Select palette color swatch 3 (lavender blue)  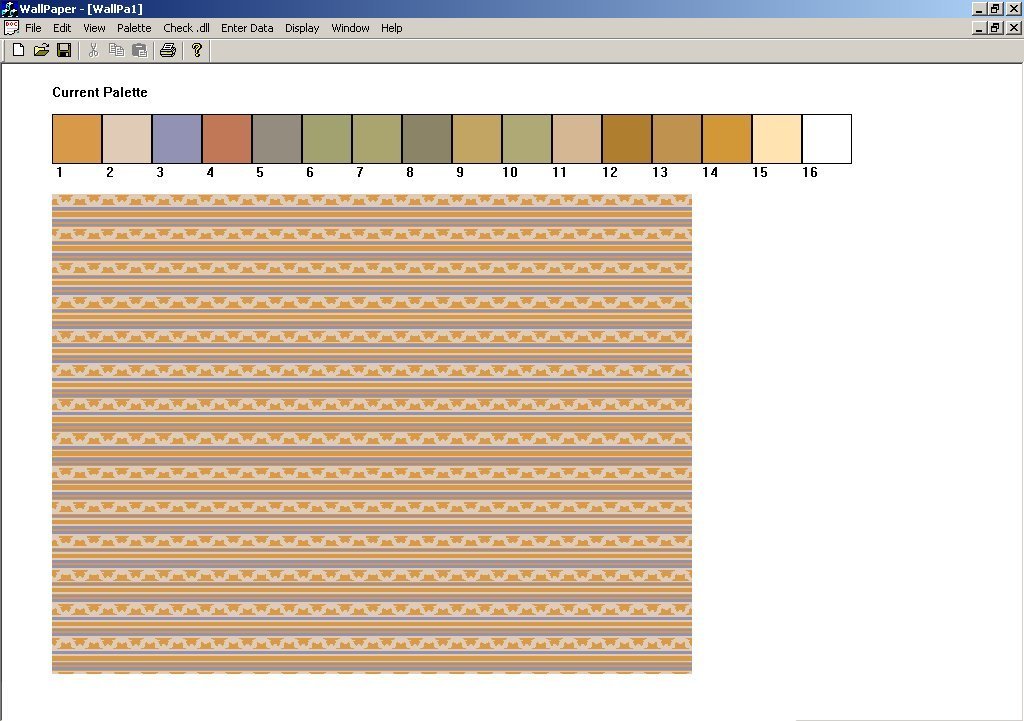pyautogui.click(x=177, y=139)
